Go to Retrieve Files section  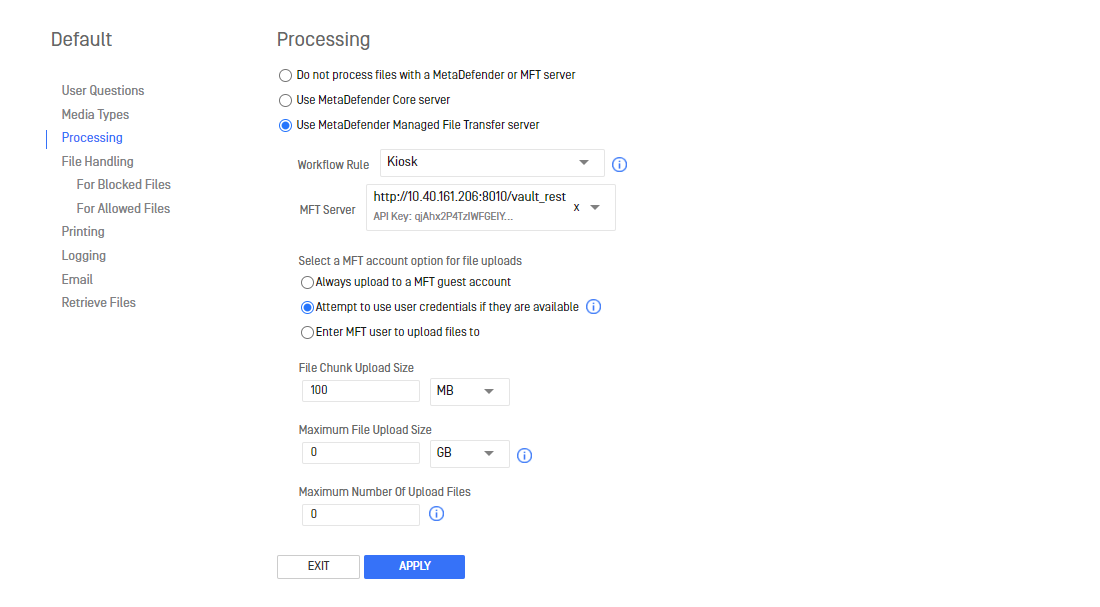click(98, 302)
